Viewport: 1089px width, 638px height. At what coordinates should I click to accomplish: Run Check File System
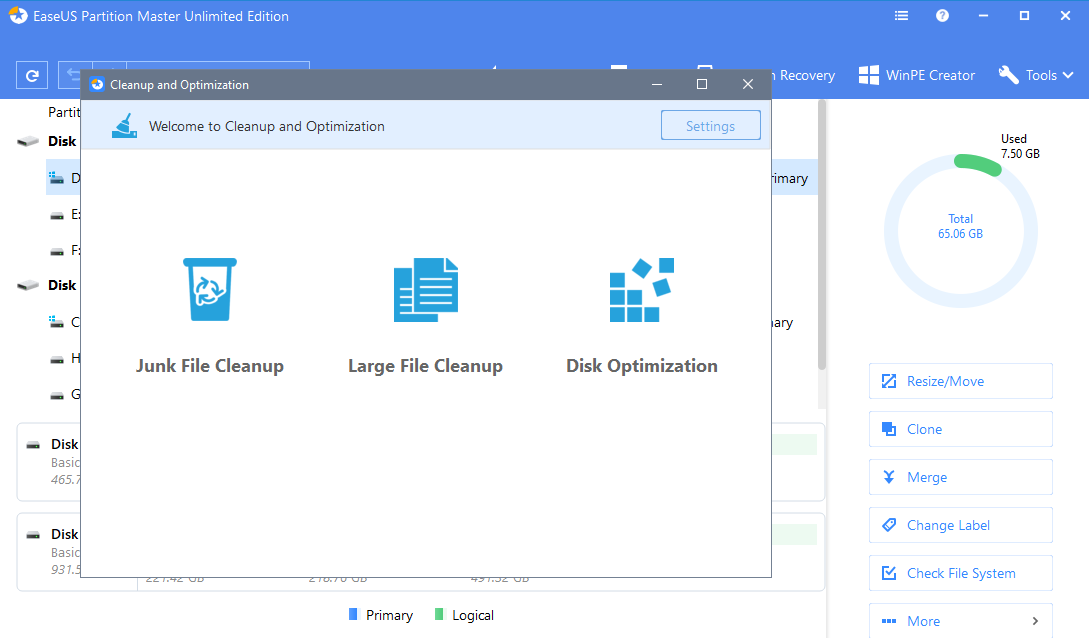coord(960,573)
